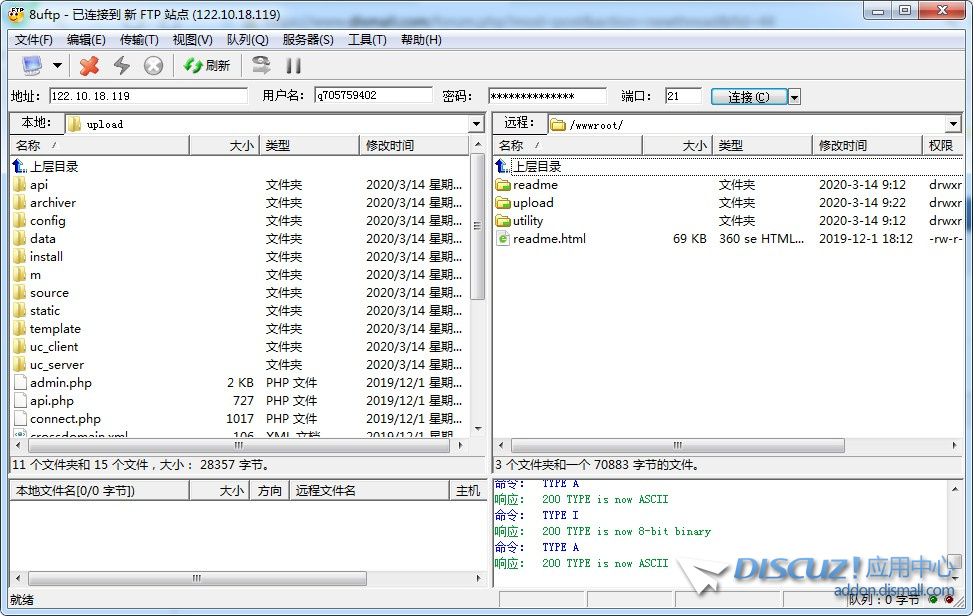Expand the dropdown arrow next to 连接 button

click(794, 97)
